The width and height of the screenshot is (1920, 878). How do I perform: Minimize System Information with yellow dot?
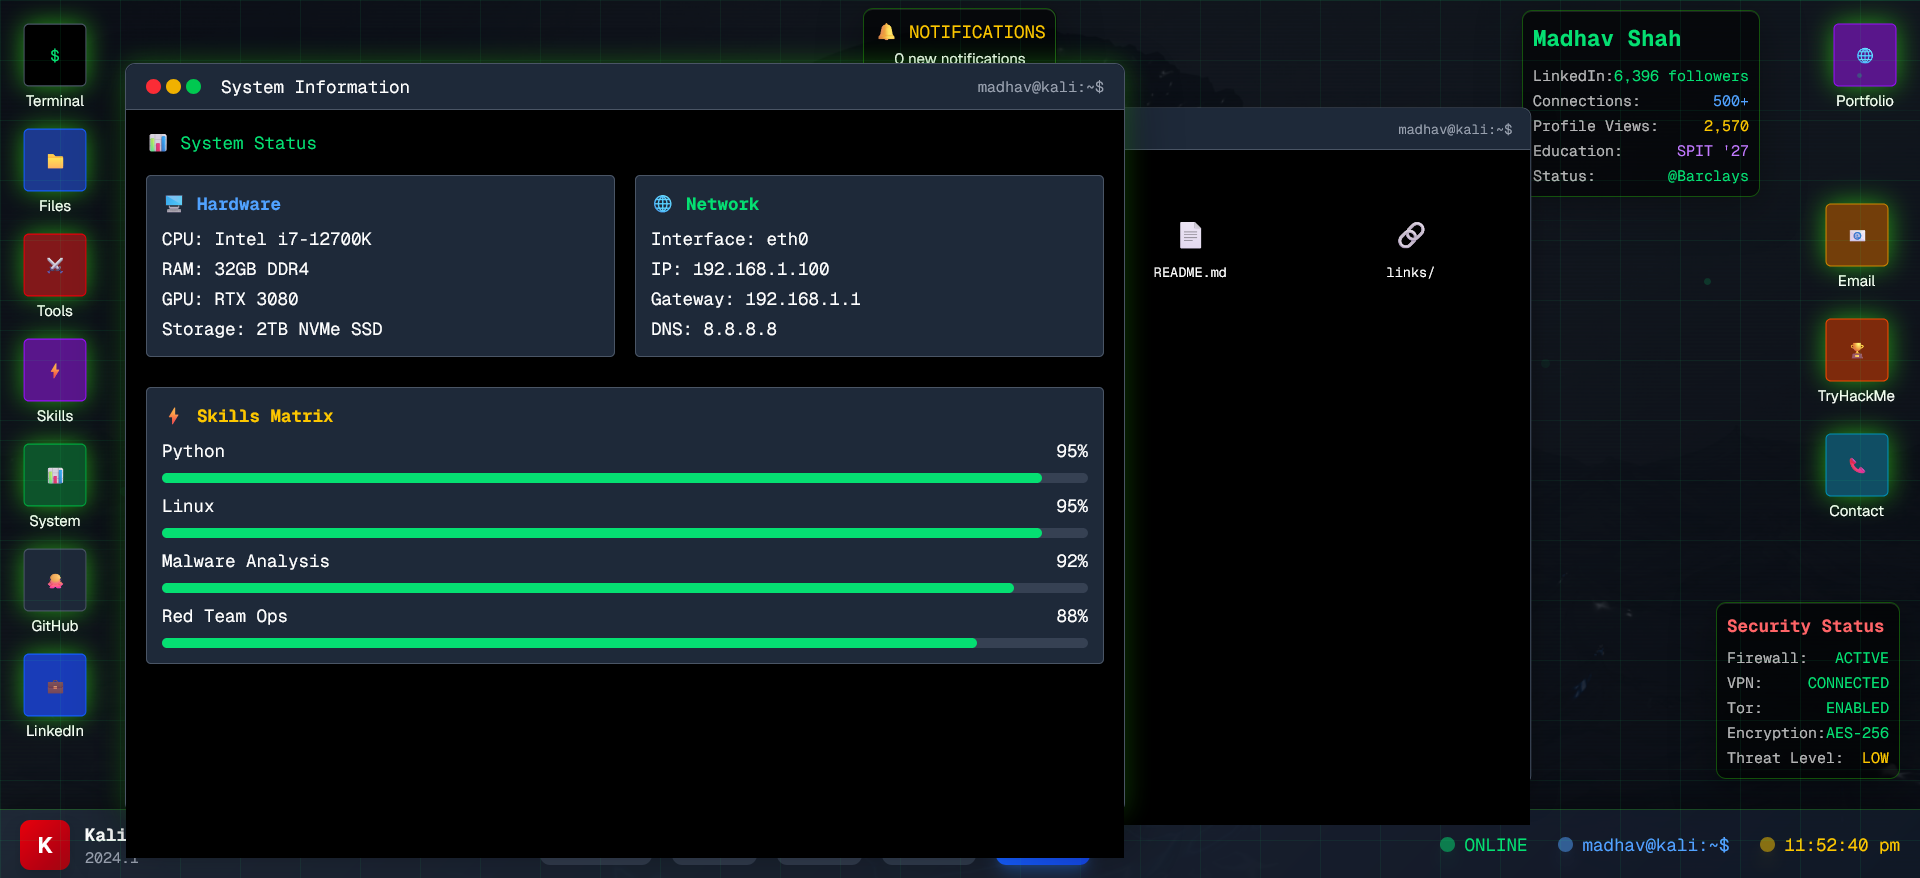[x=173, y=87]
